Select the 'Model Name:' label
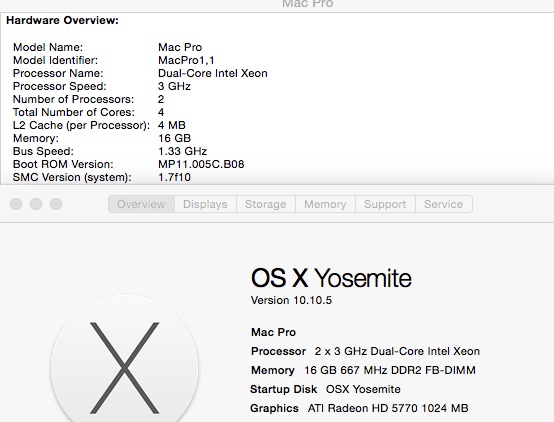 click(48, 47)
